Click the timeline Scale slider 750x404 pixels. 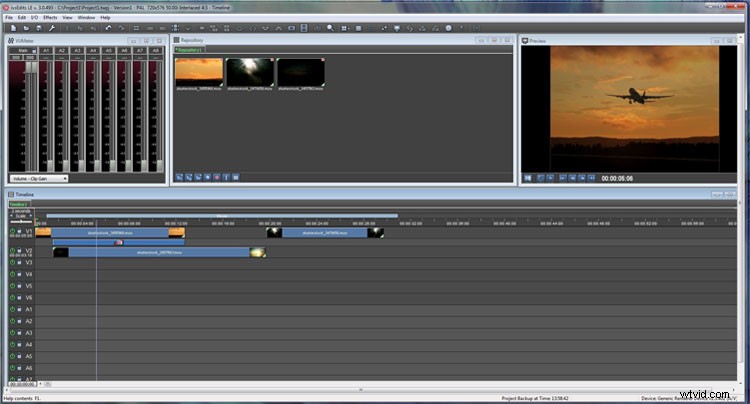coord(22,221)
